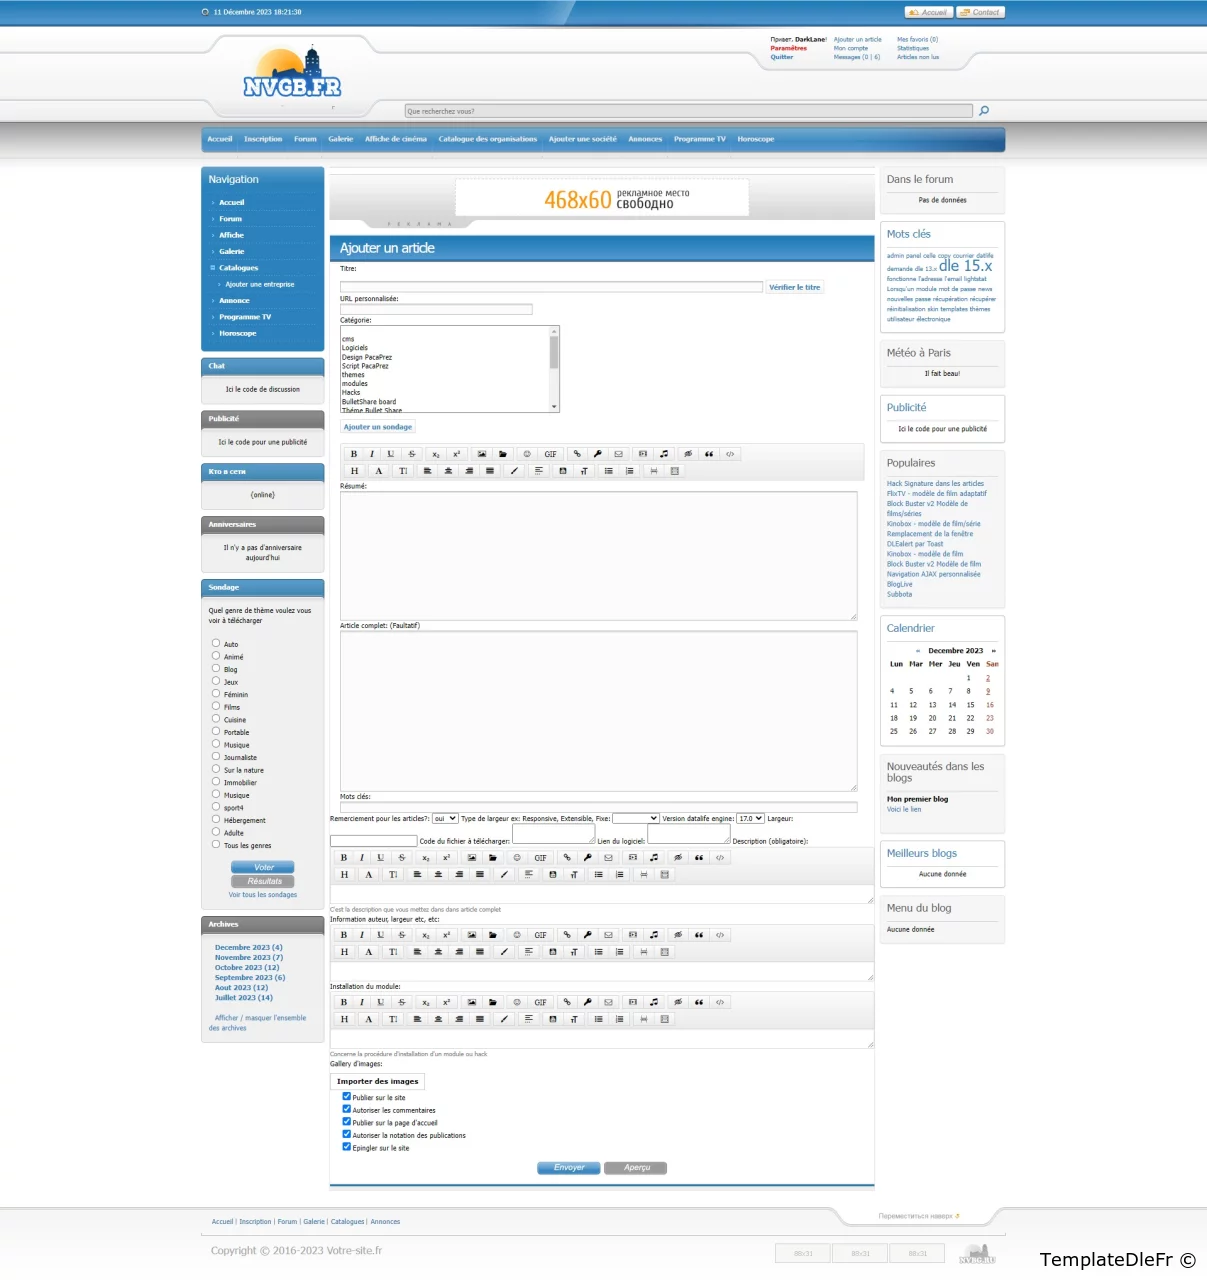Uncheck 'Autoriser les commentaires' checkbox

tap(347, 1109)
